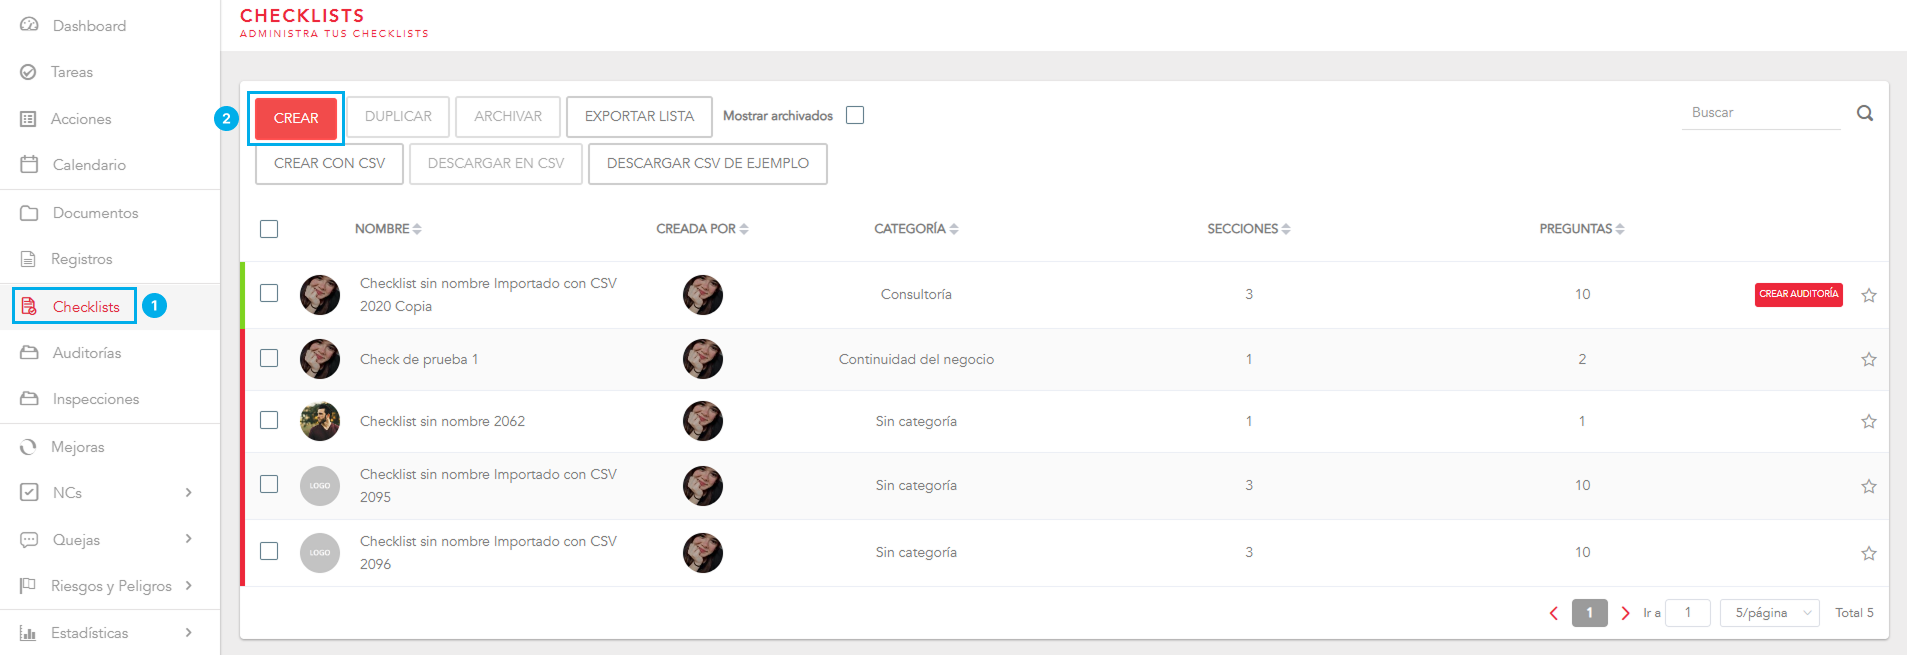
Task: Check the box for Check de prueba 1
Action: 269,358
